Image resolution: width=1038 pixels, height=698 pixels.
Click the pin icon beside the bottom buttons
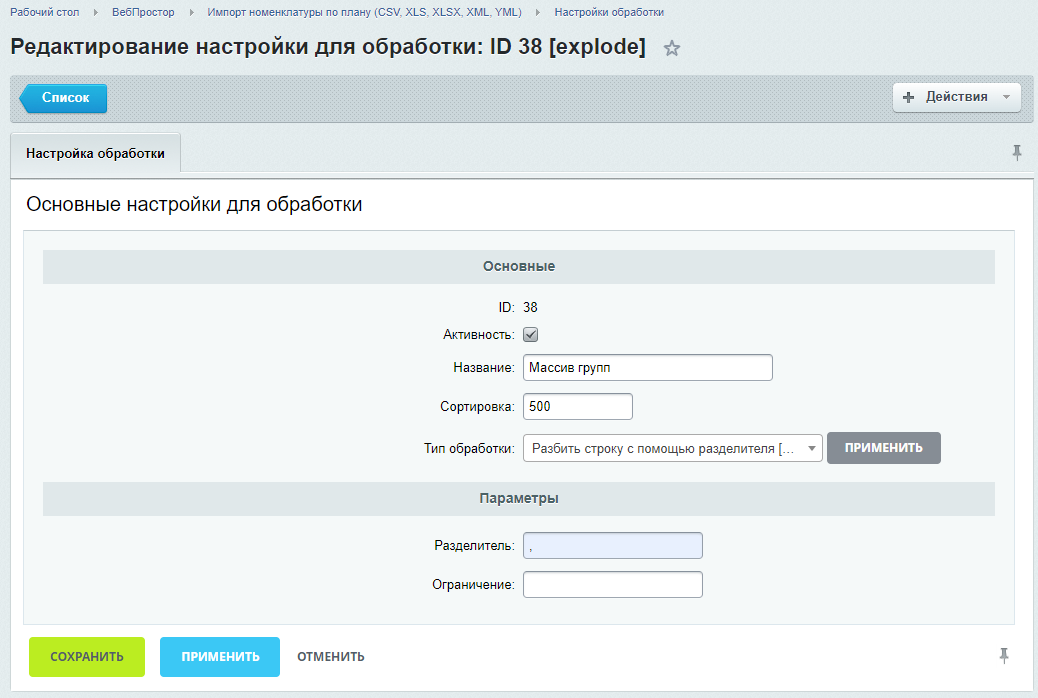(x=1004, y=656)
